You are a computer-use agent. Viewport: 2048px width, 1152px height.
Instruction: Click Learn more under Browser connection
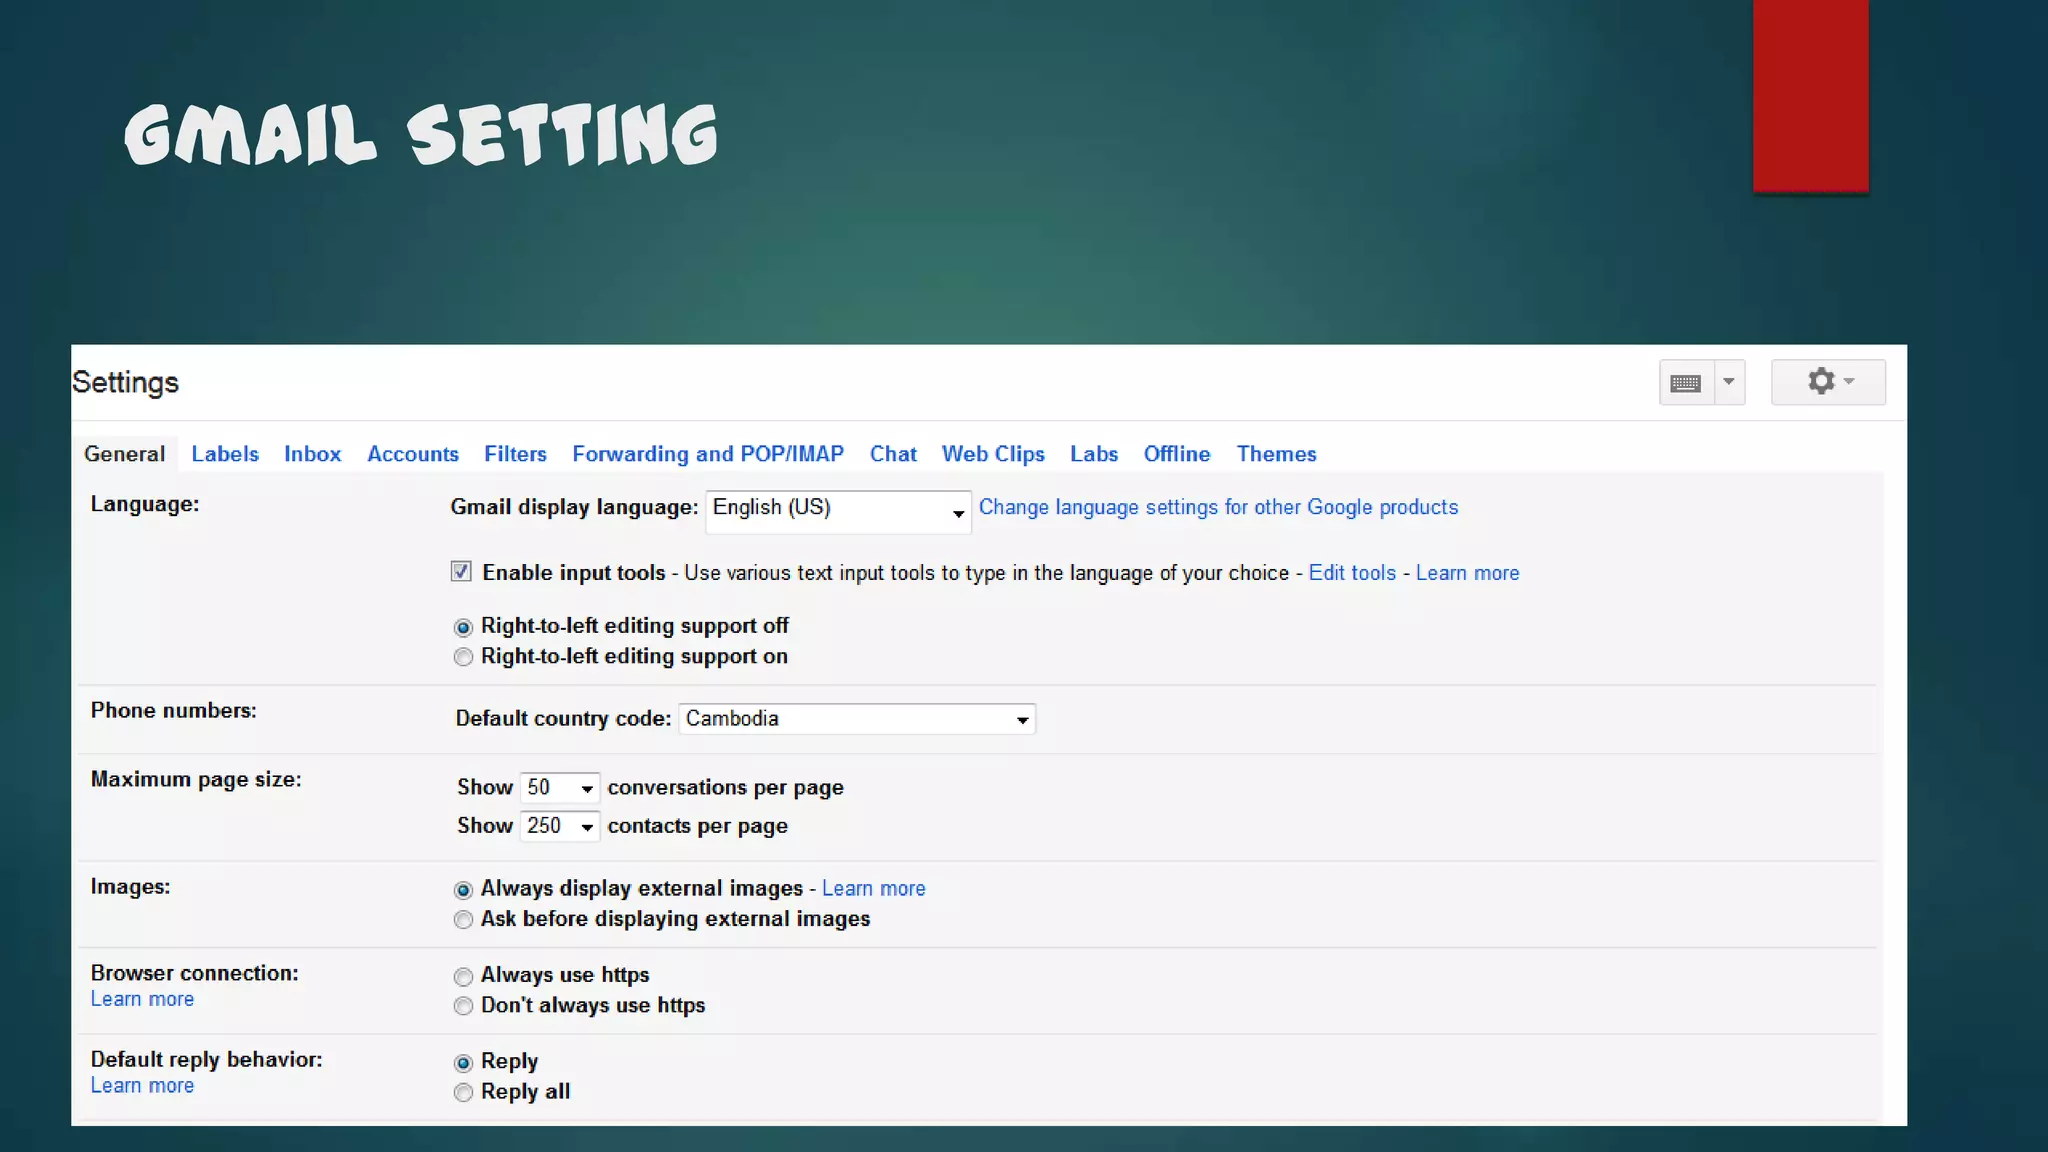coord(142,999)
